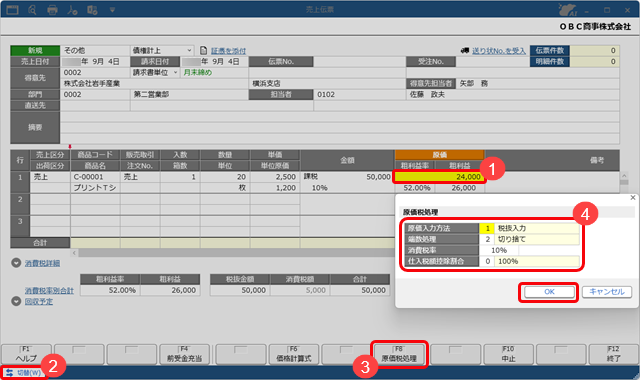Click the 得意先 code field 0002
640x380 pixels.
pyautogui.click(x=95, y=73)
